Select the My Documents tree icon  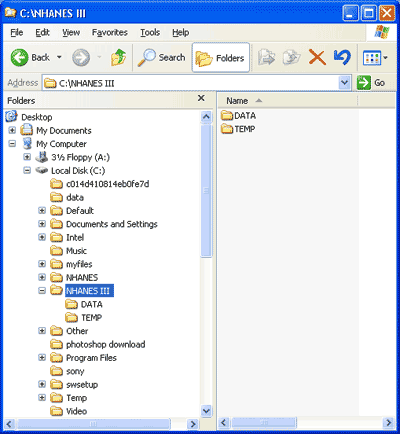(x=27, y=130)
